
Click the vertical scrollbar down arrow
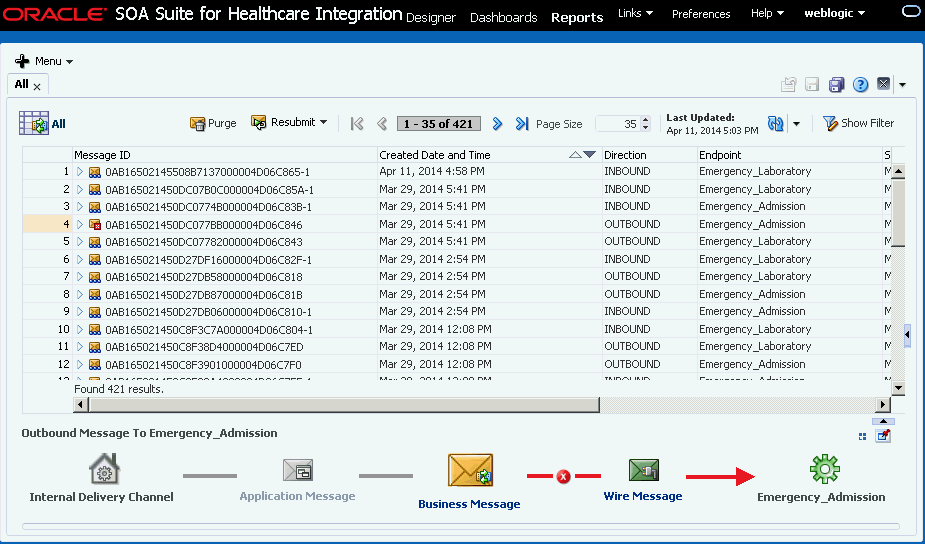tap(898, 388)
